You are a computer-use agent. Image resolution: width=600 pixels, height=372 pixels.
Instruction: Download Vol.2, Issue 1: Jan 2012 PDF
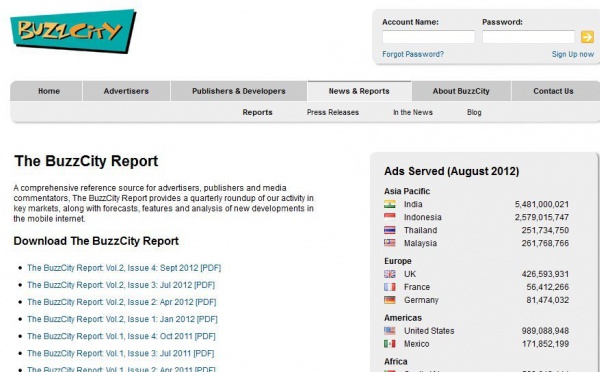click(122, 319)
